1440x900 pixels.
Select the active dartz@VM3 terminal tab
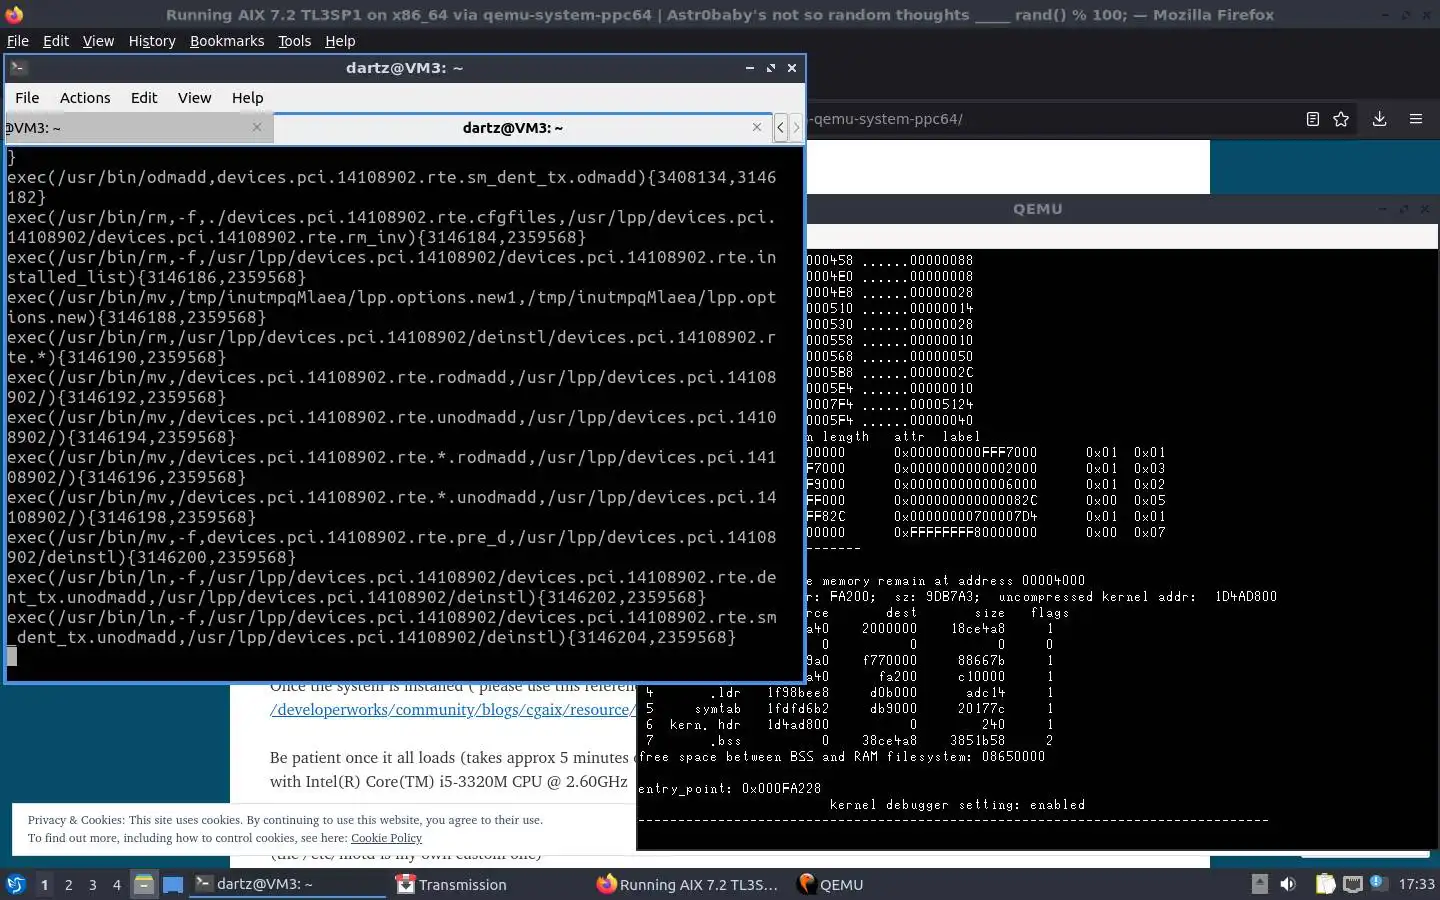(x=522, y=127)
